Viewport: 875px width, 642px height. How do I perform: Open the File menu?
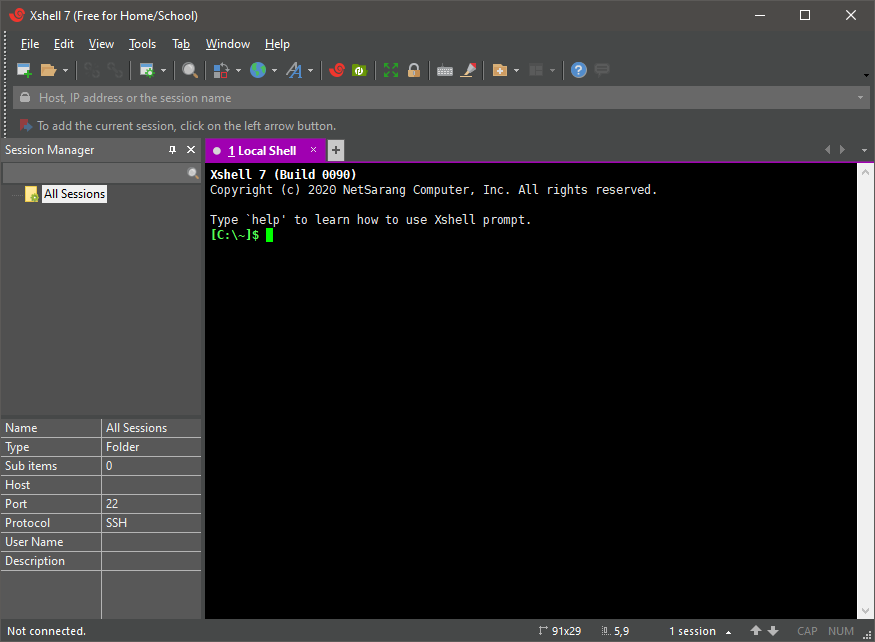point(30,44)
